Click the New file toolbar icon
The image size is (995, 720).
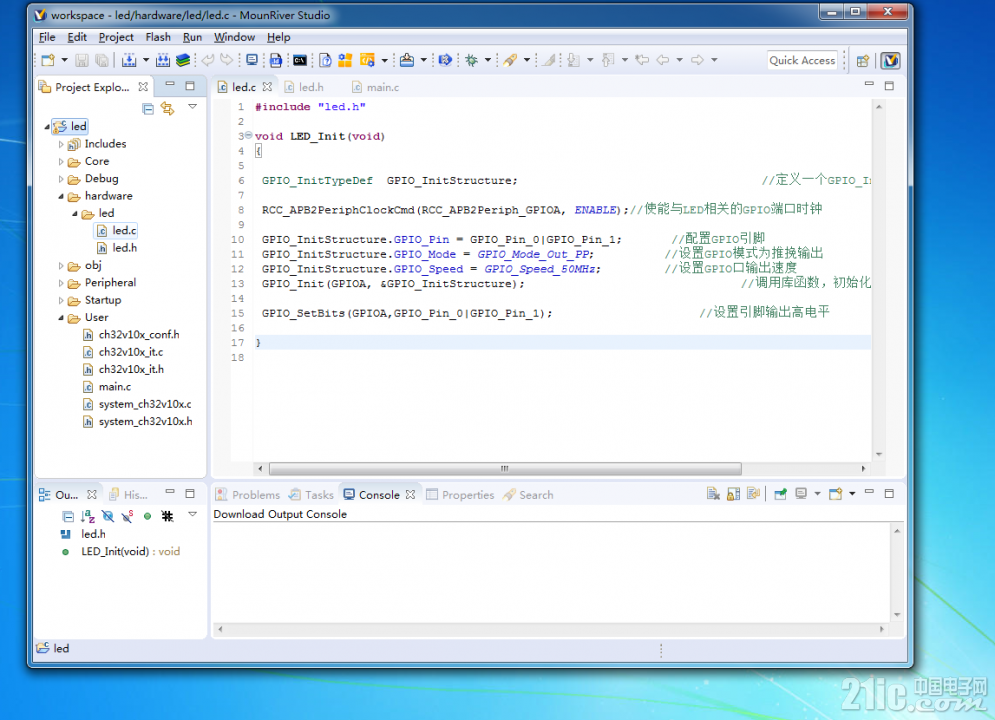[48, 60]
